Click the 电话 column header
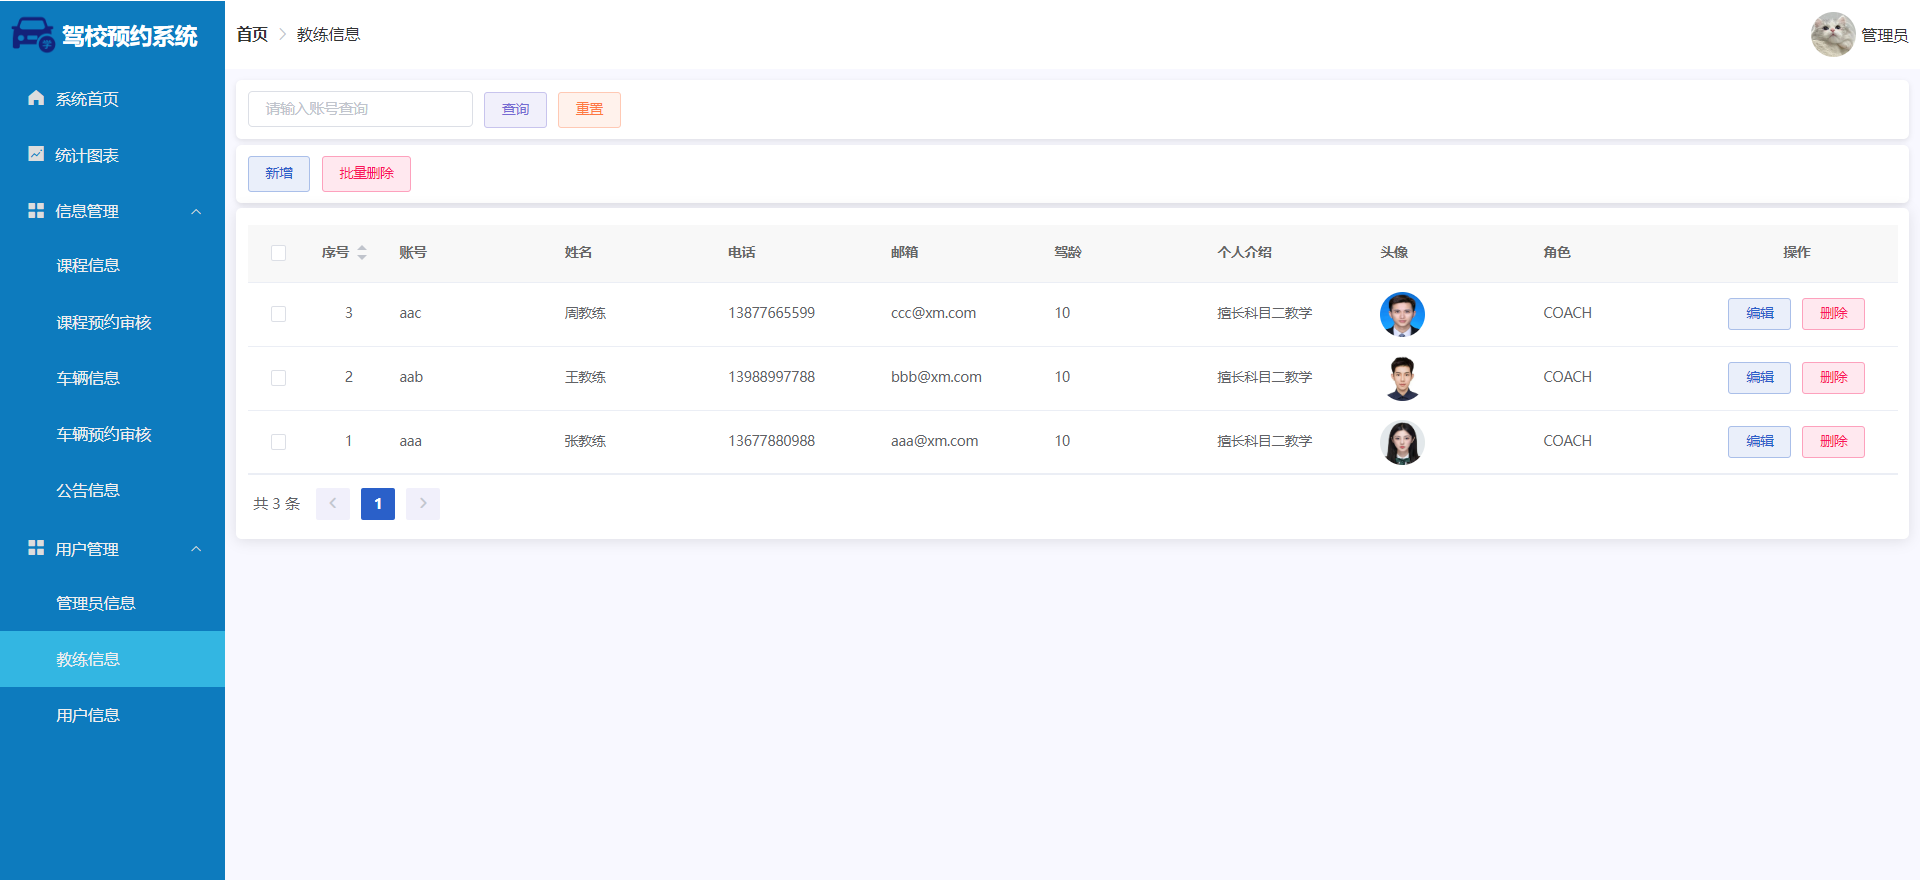 (741, 252)
